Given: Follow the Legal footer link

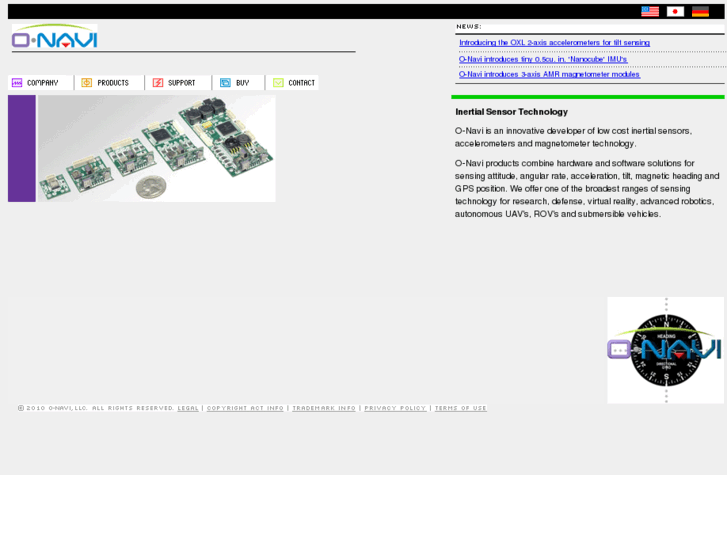Looking at the screenshot, I should coord(188,408).
